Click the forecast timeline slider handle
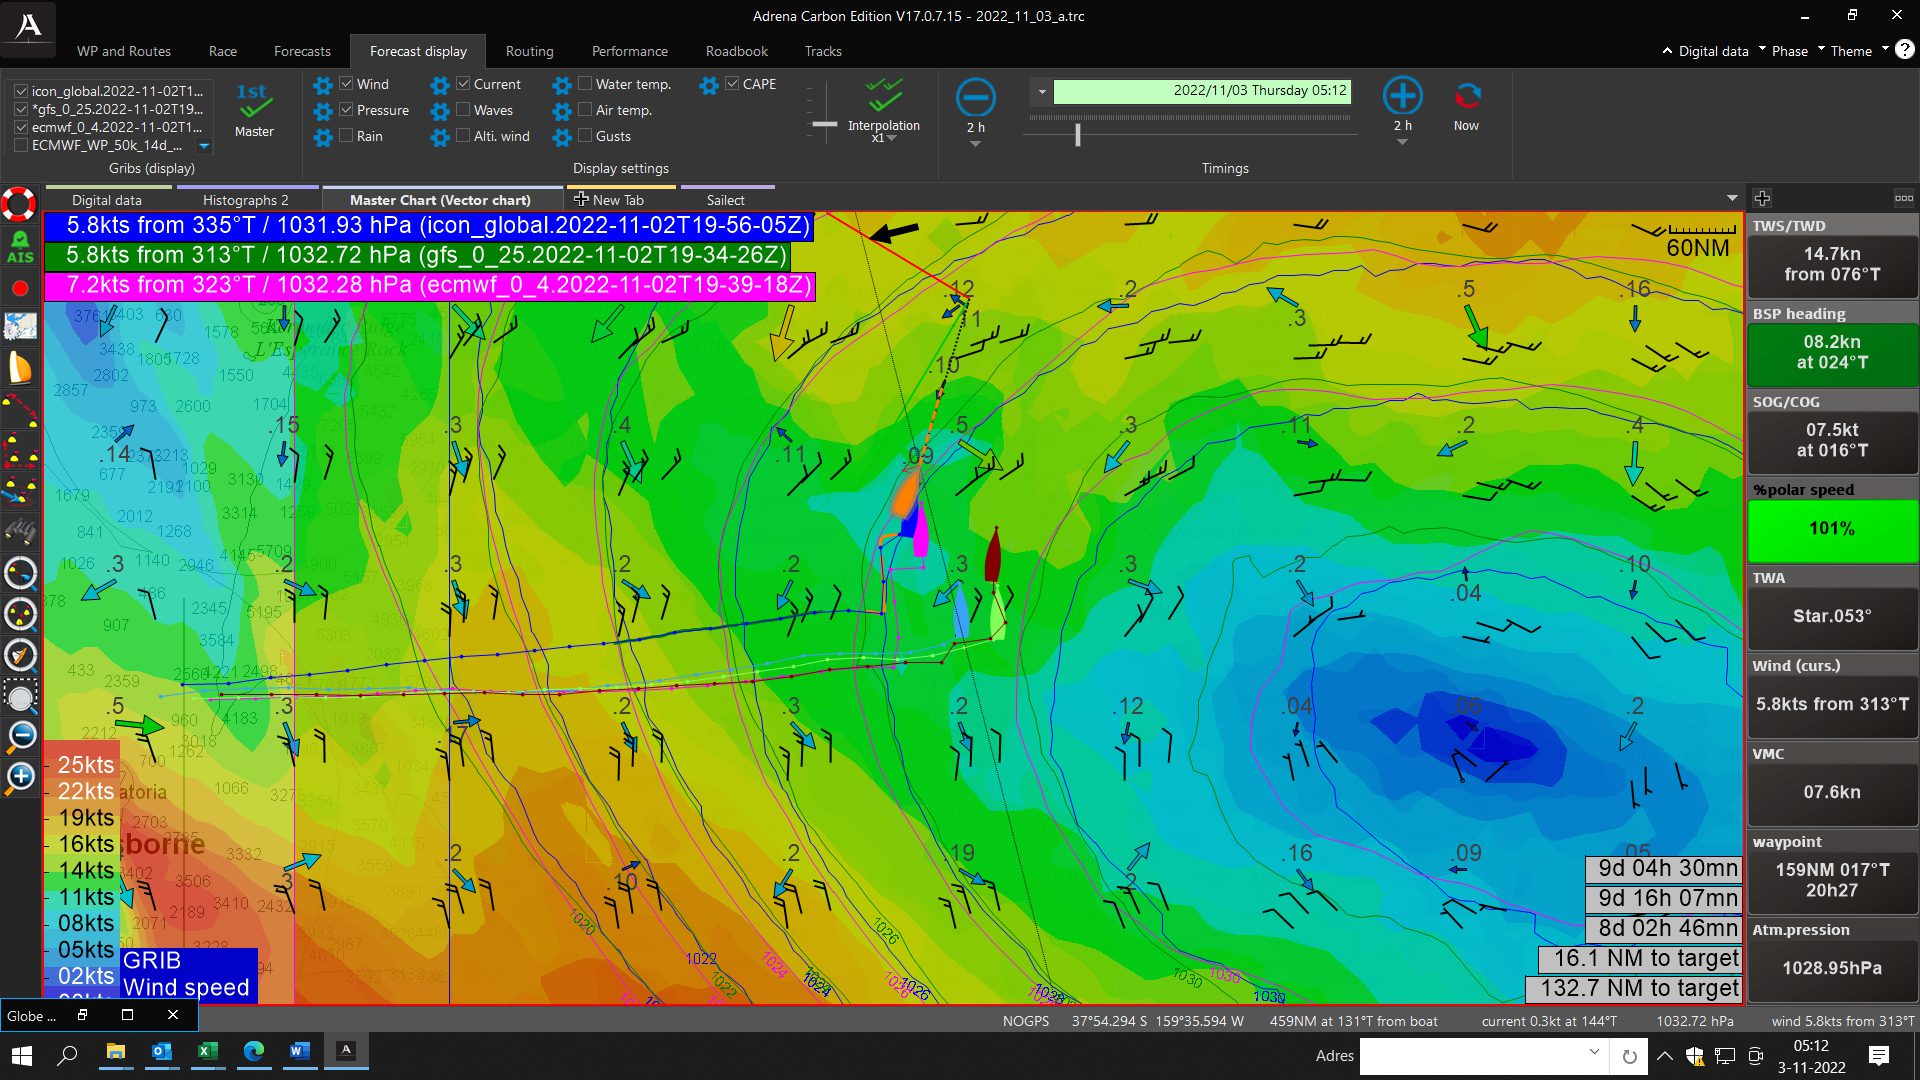Screen dimensions: 1920x1080 (x=1077, y=135)
